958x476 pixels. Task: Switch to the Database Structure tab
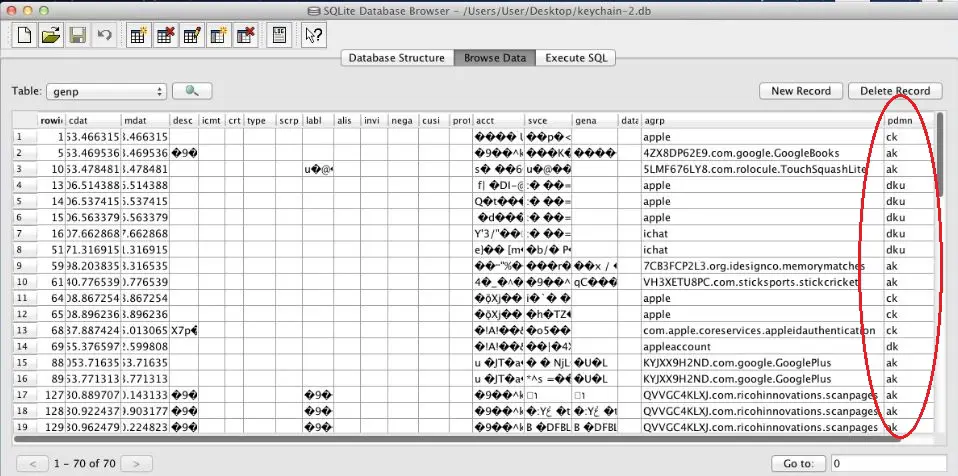pos(396,58)
